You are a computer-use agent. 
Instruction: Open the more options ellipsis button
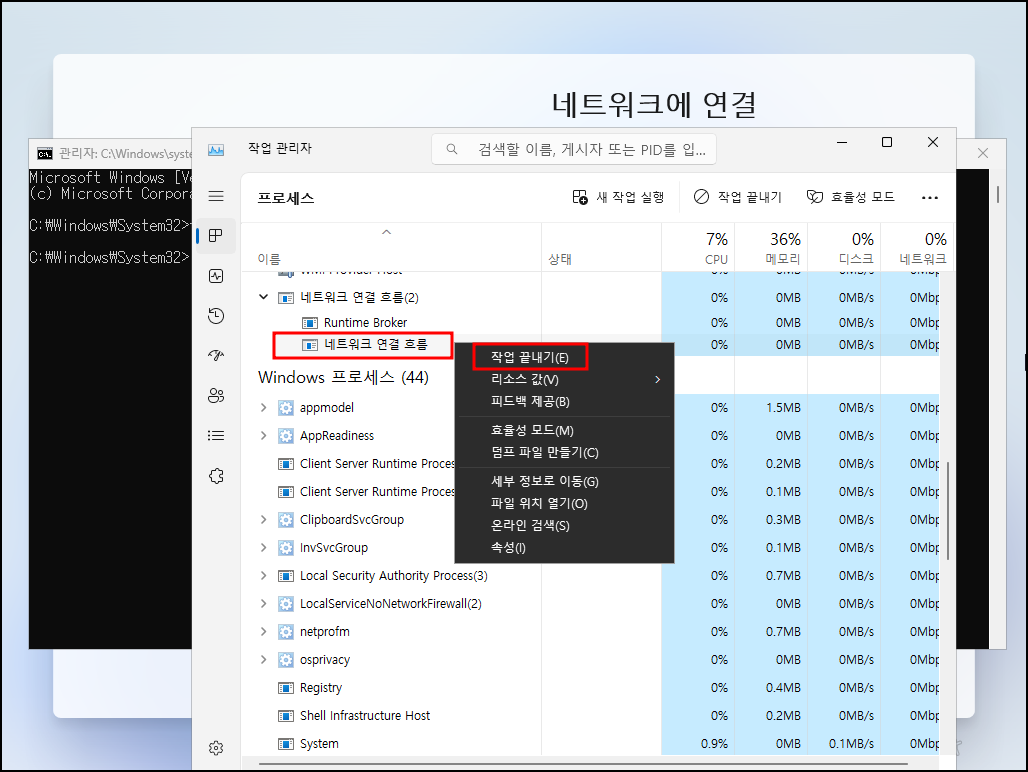click(930, 197)
